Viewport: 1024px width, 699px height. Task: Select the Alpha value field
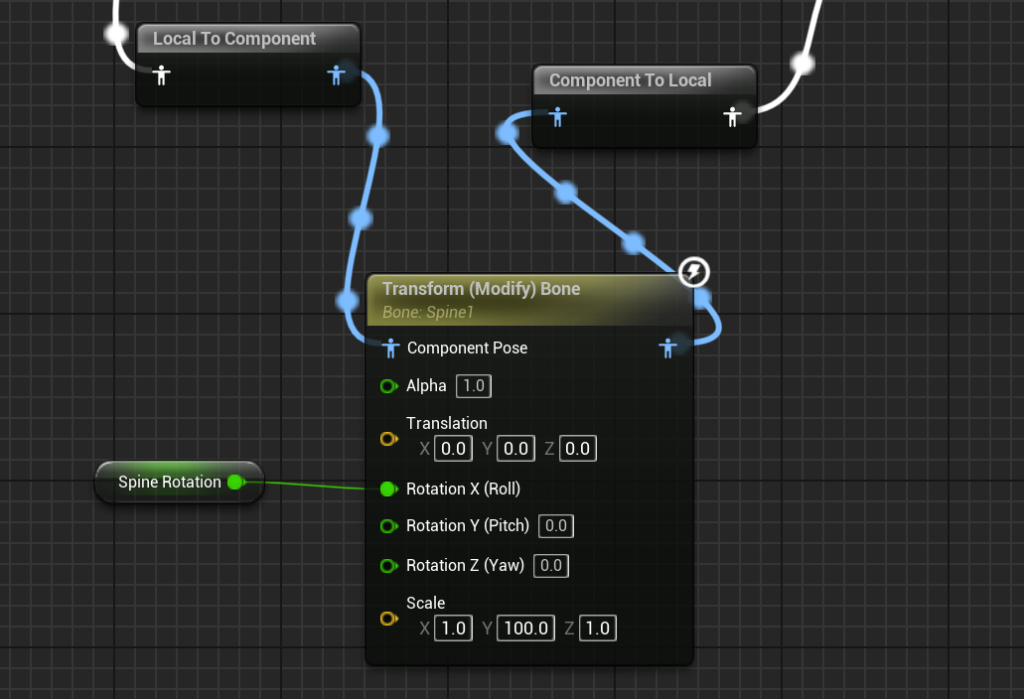(474, 386)
